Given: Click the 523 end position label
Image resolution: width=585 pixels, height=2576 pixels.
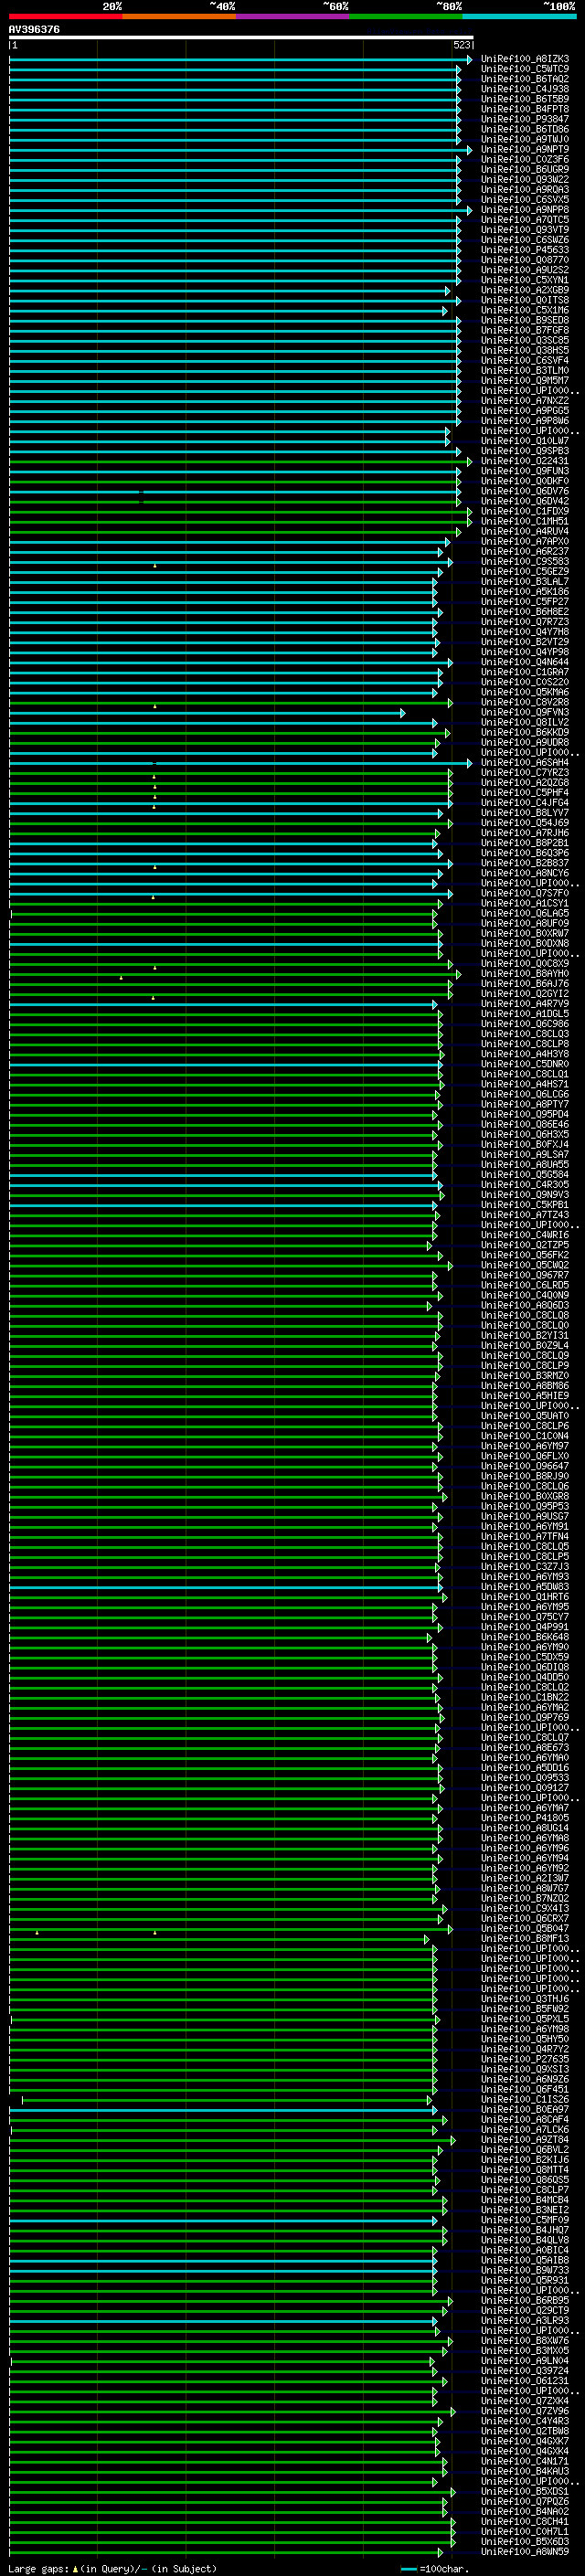Looking at the screenshot, I should pos(461,45).
